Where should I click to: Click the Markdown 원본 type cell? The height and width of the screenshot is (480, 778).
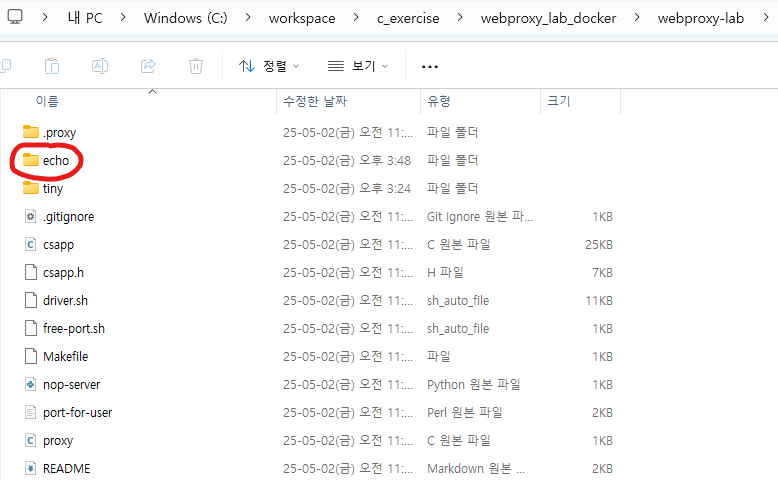point(476,469)
